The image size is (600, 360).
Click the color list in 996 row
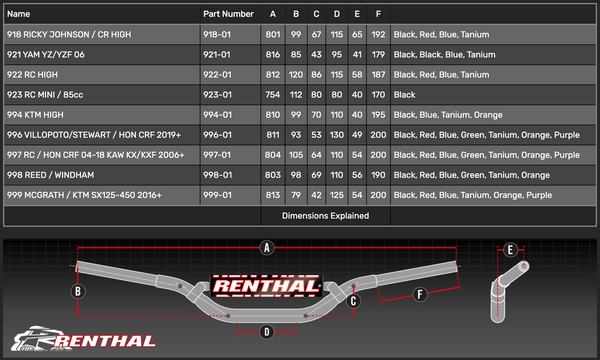486,135
